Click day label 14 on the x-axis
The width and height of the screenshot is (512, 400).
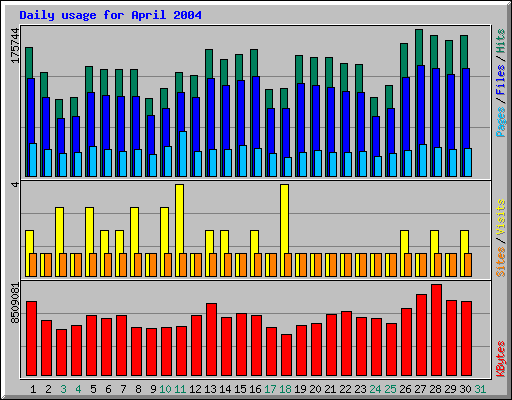225,389
